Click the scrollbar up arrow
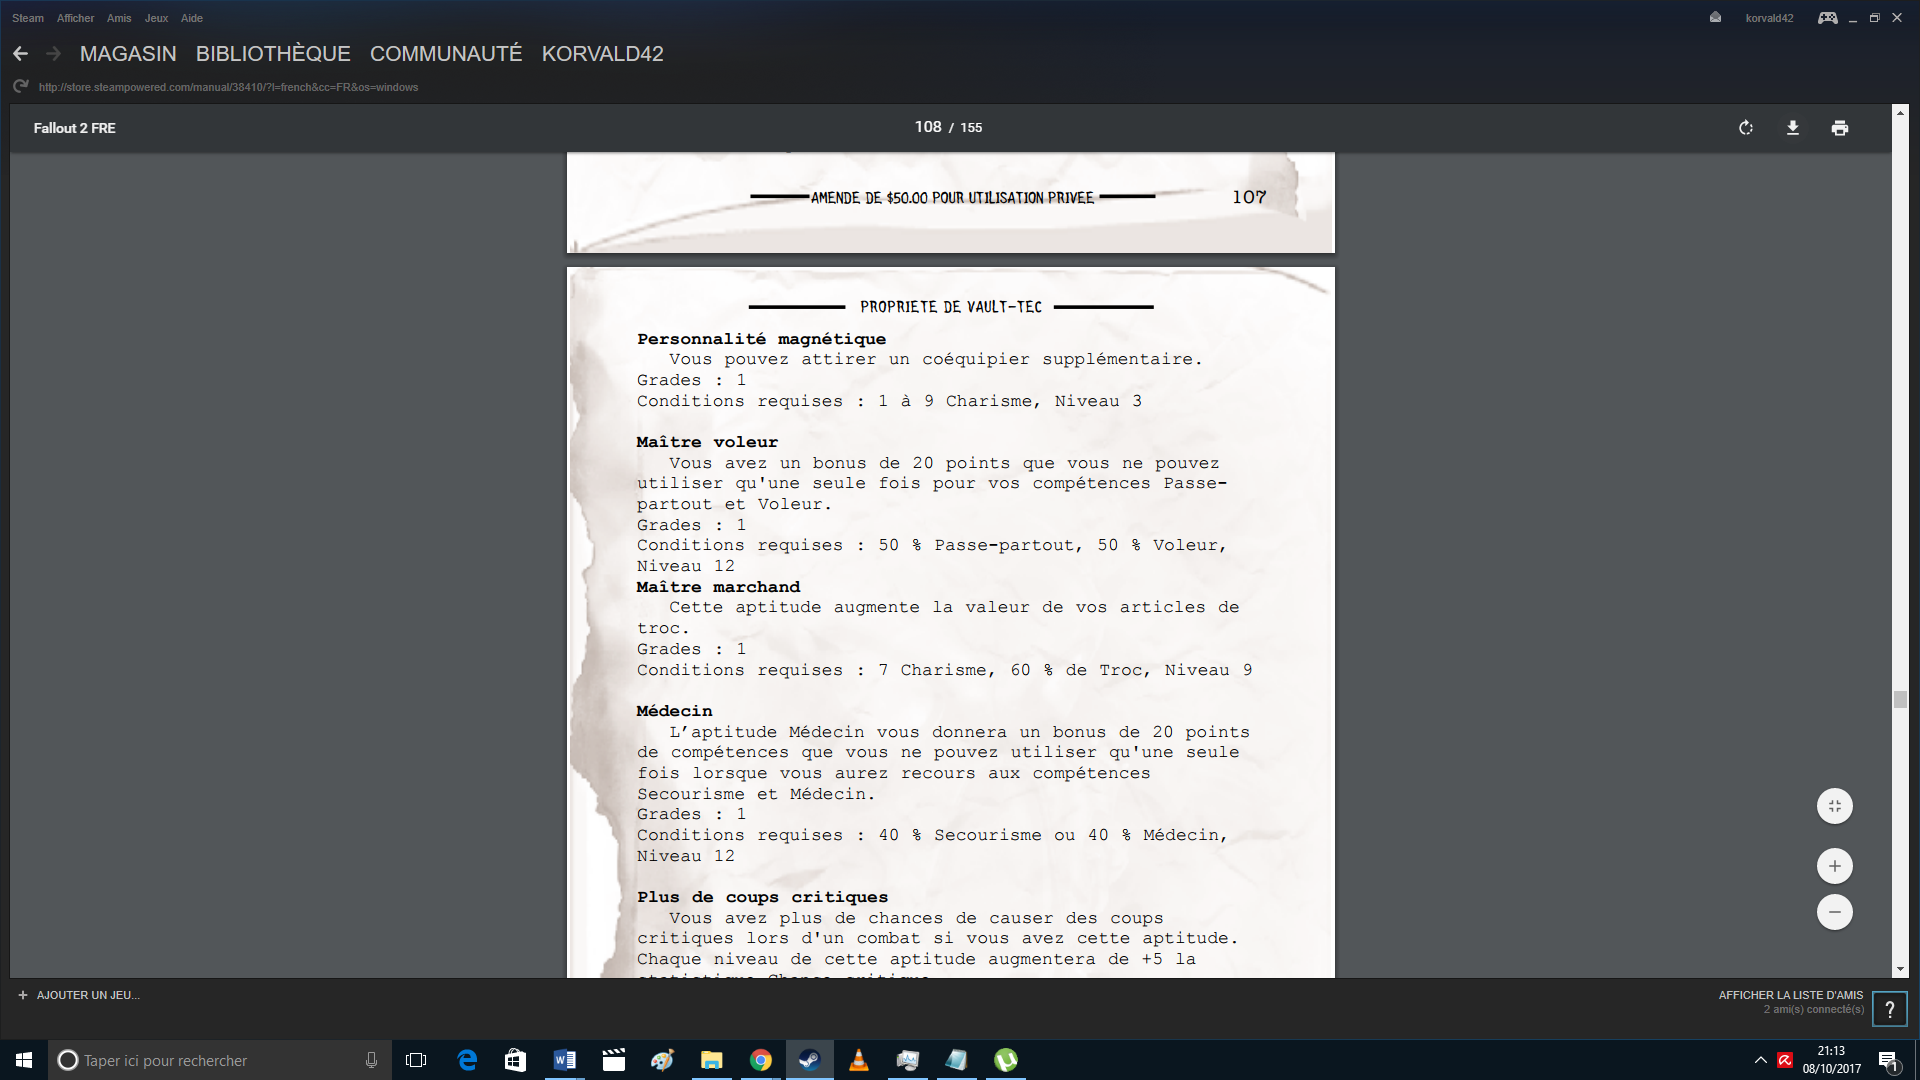The image size is (1920, 1080). click(x=1900, y=113)
